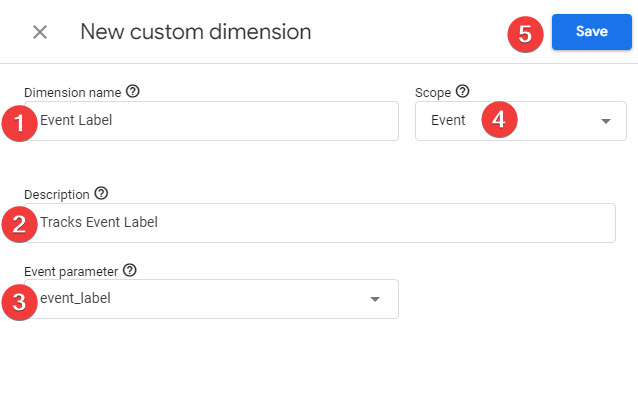Image resolution: width=638 pixels, height=409 pixels.
Task: Expand Event parameter list via arrow
Action: tap(375, 299)
